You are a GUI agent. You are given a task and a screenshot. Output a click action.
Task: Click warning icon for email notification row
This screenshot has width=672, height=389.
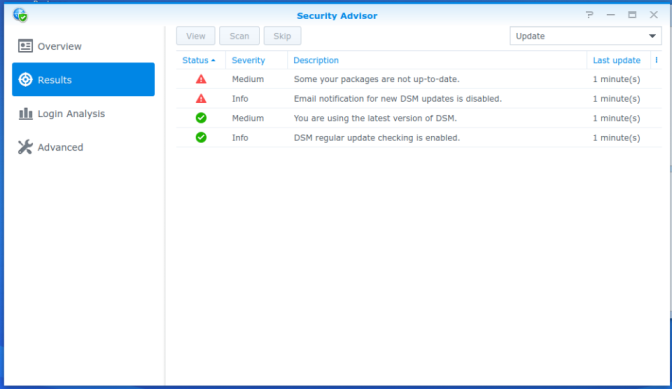tap(201, 99)
